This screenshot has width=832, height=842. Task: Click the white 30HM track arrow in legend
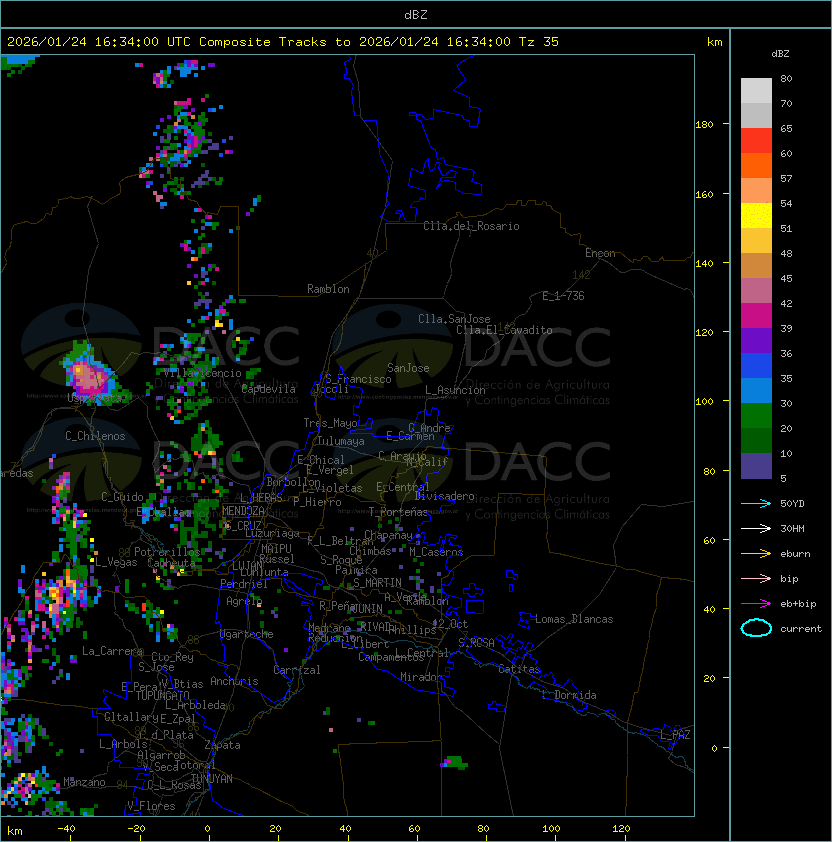[x=756, y=528]
